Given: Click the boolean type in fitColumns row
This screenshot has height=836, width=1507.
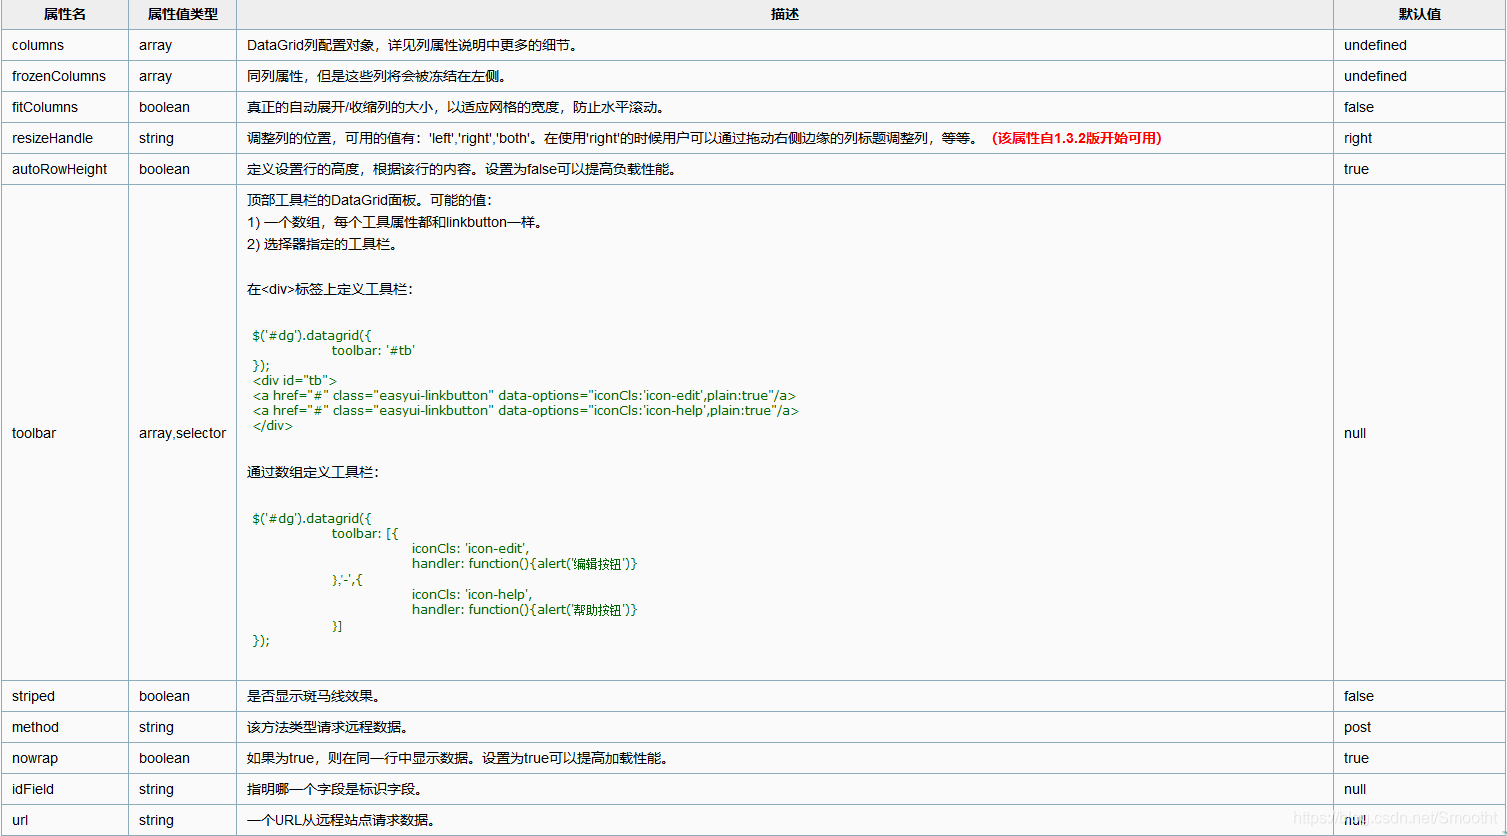Looking at the screenshot, I should pos(164,107).
